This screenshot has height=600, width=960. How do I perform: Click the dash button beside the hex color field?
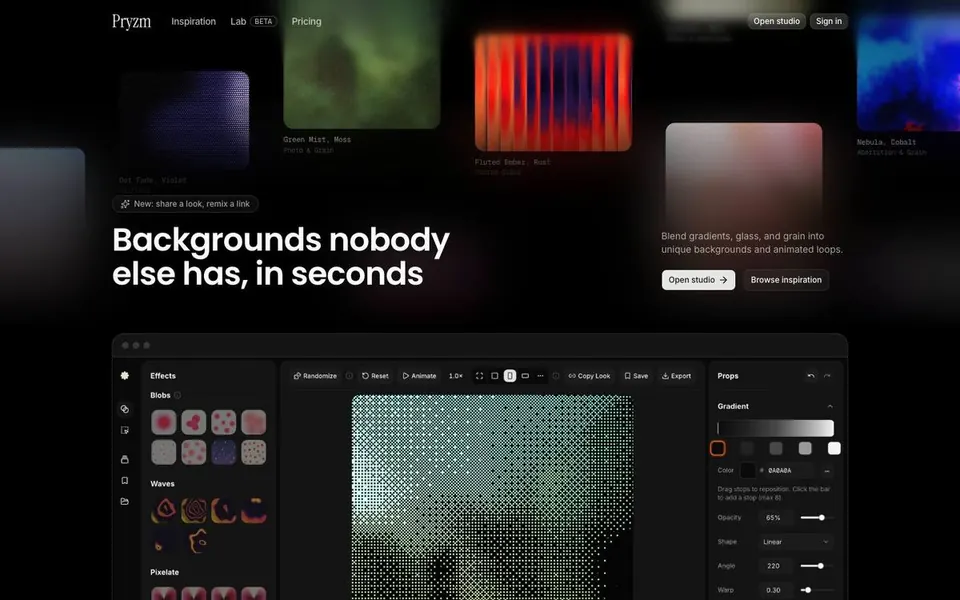(827, 471)
